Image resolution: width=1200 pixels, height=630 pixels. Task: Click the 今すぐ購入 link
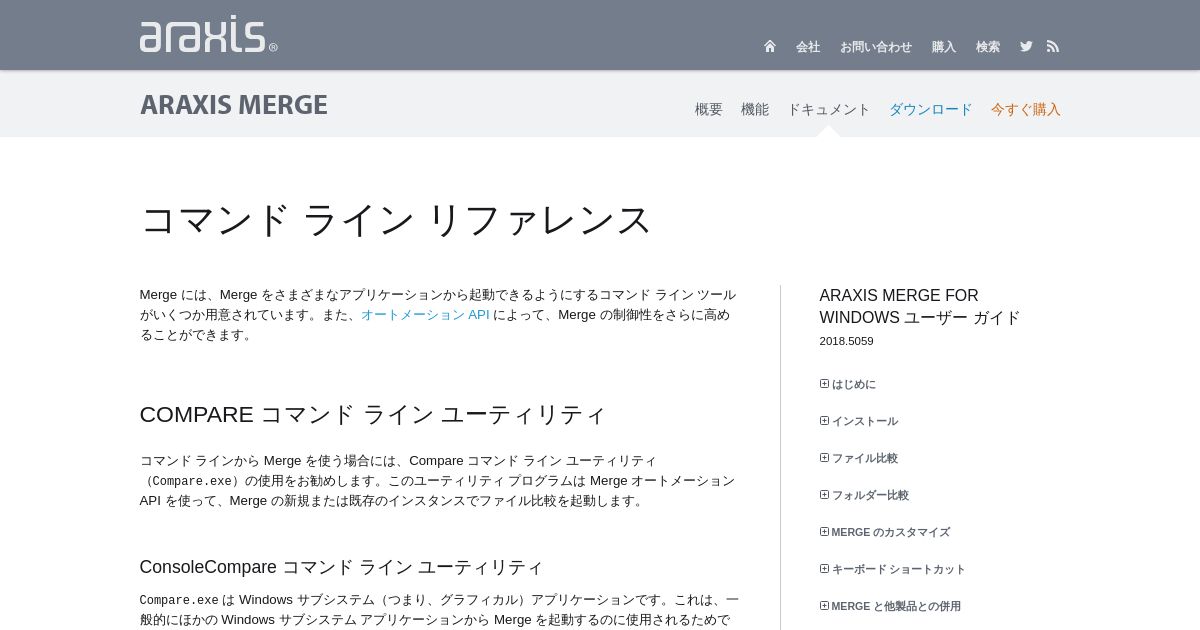tap(1026, 109)
